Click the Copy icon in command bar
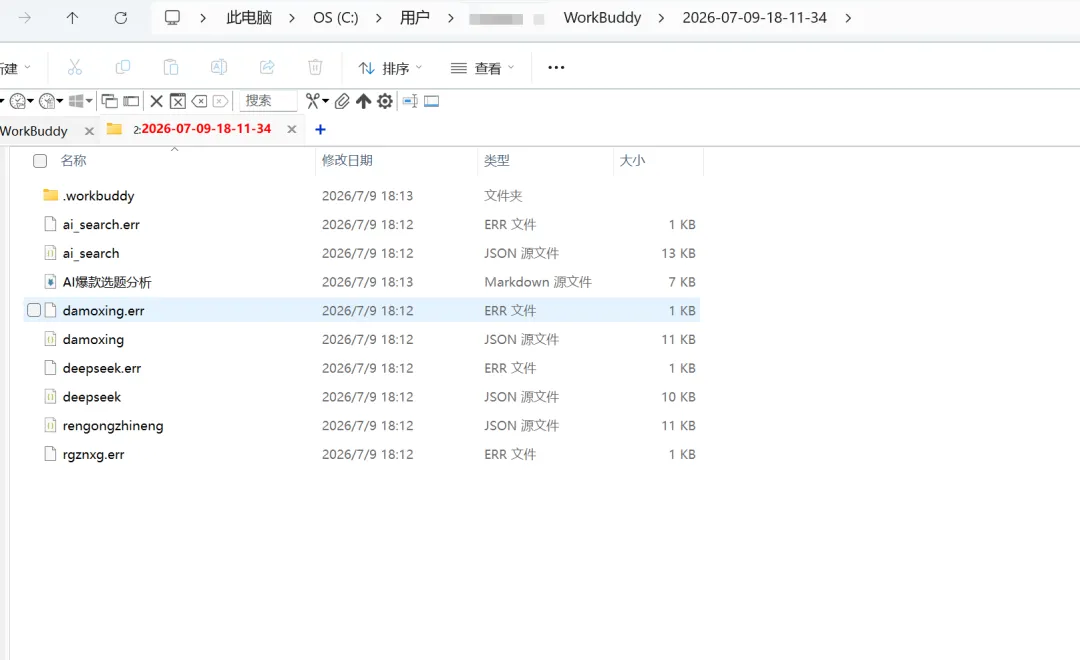 (x=123, y=67)
